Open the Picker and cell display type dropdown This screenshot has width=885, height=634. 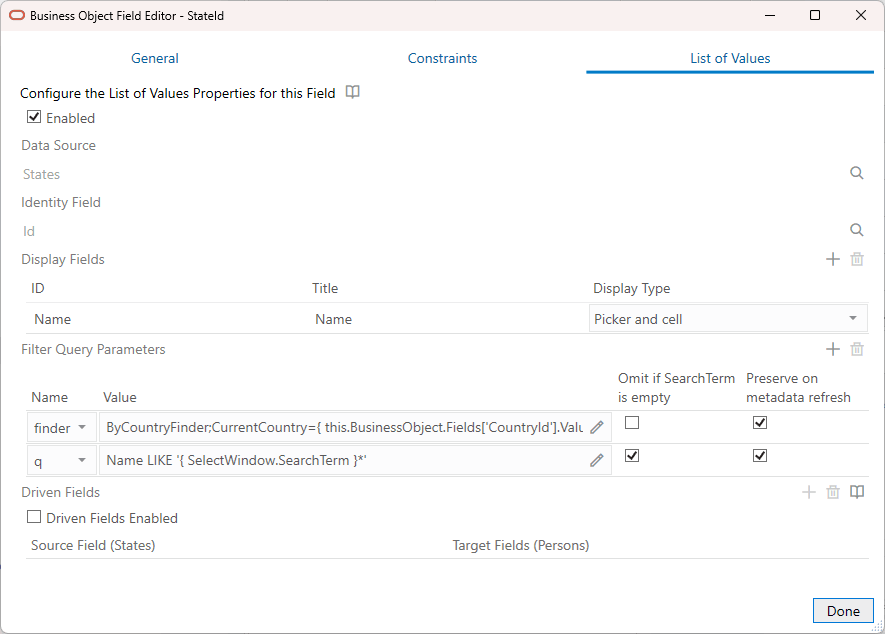(x=855, y=318)
